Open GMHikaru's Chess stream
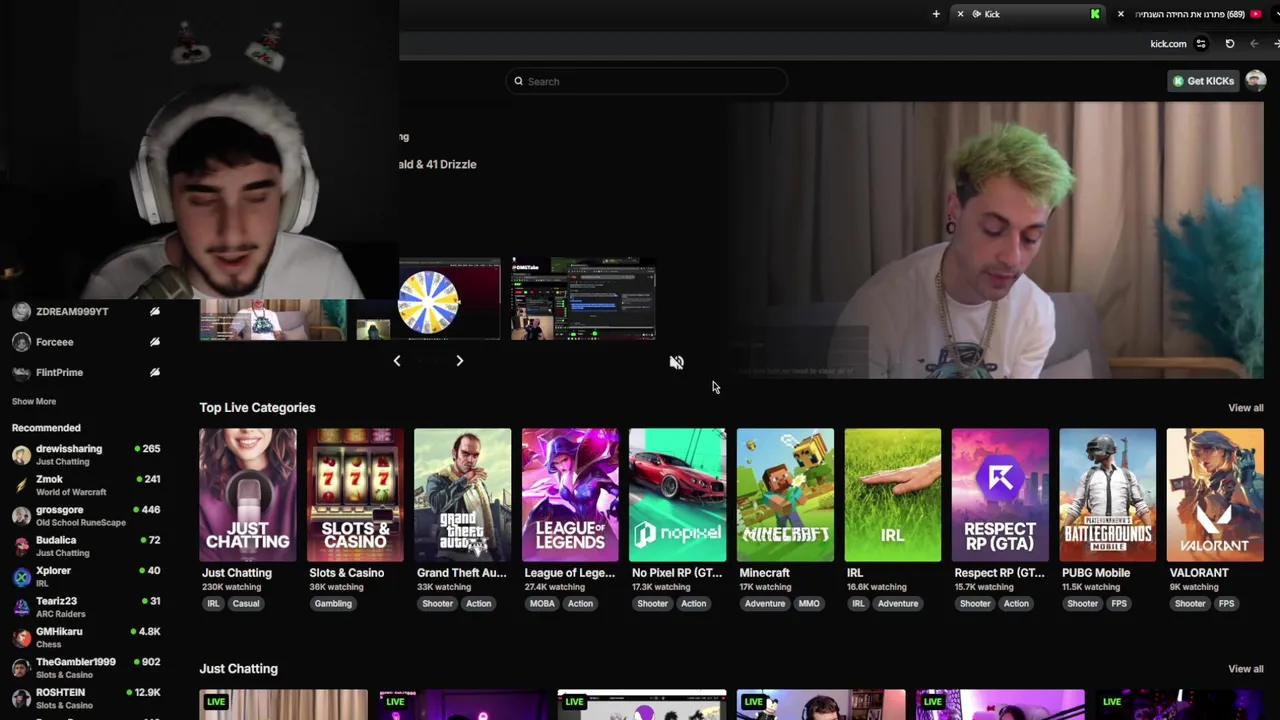The width and height of the screenshot is (1280, 720). tap(86, 637)
